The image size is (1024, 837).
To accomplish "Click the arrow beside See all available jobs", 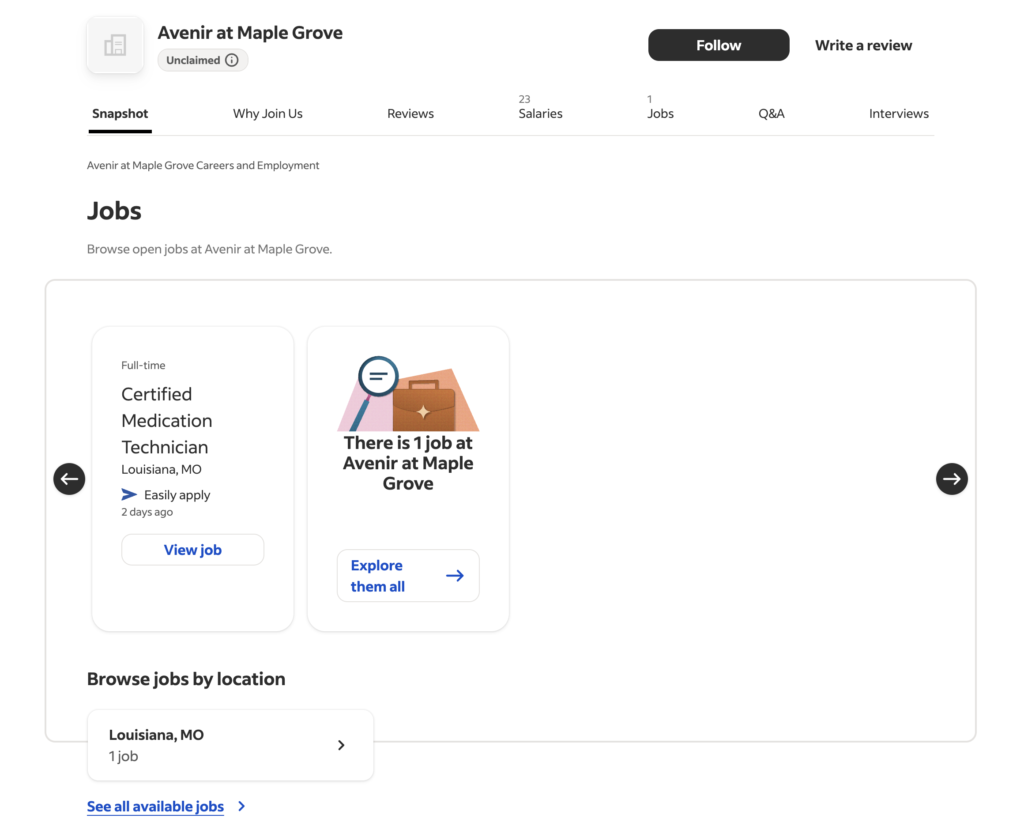I will 241,806.
